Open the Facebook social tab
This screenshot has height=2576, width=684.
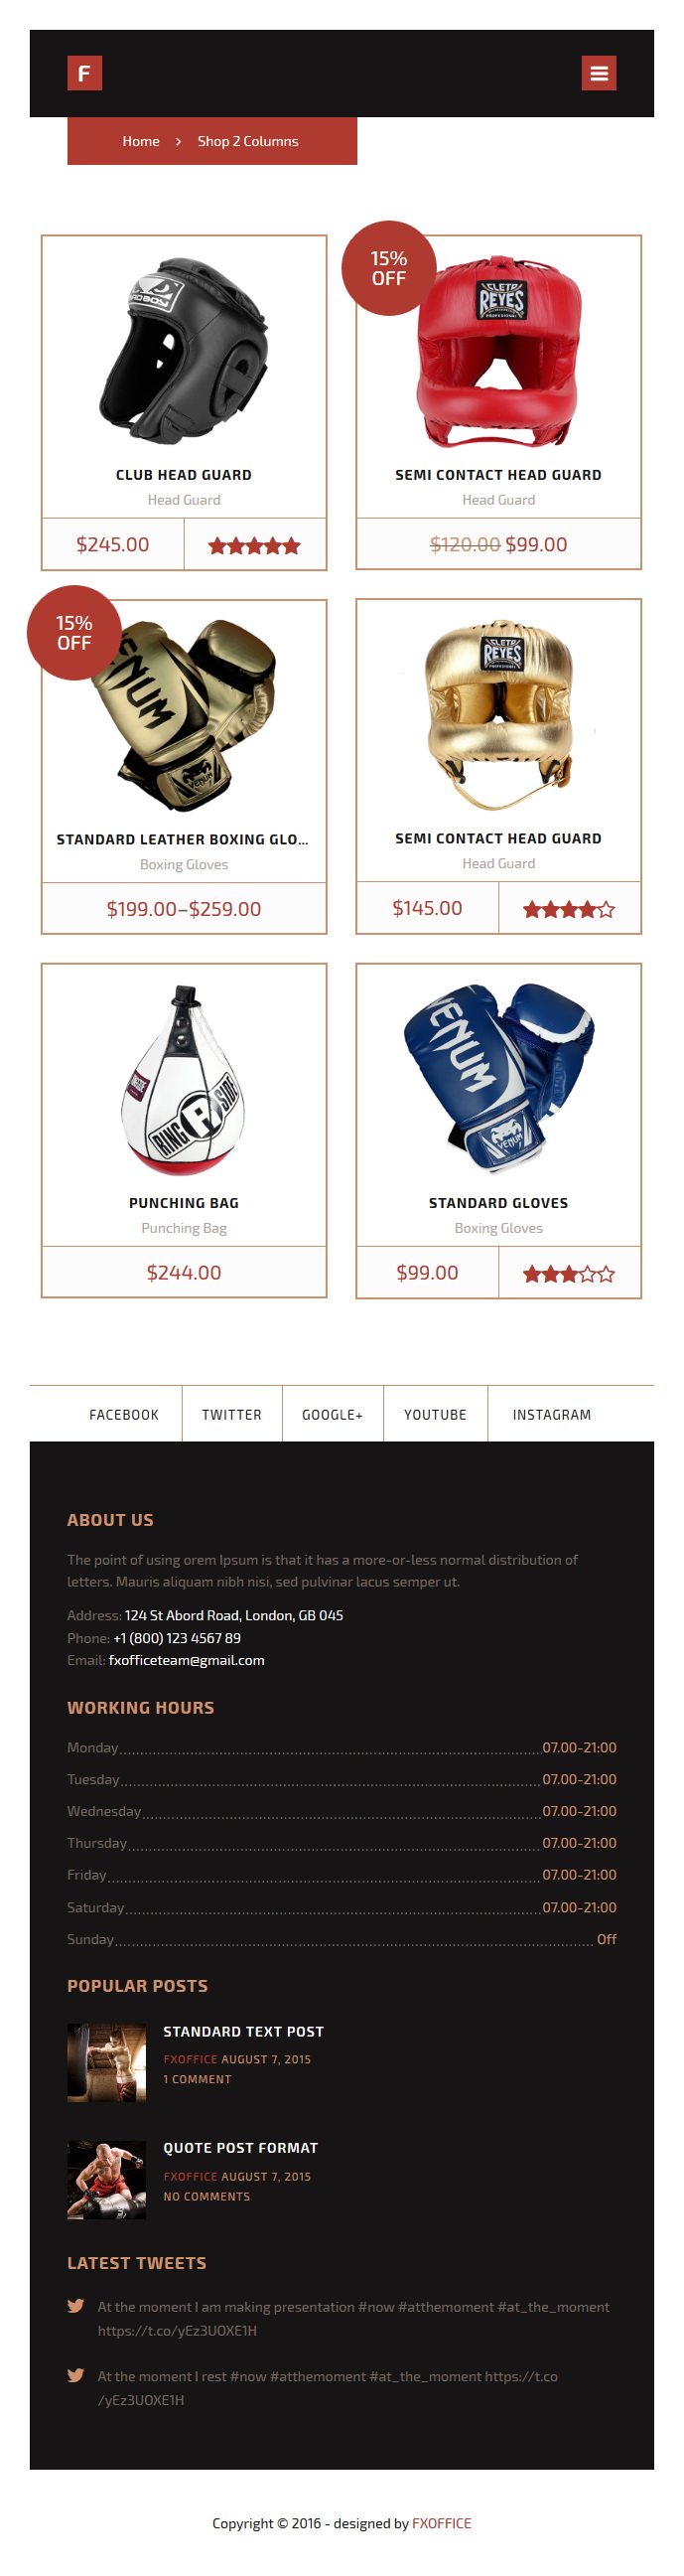[x=124, y=1414]
